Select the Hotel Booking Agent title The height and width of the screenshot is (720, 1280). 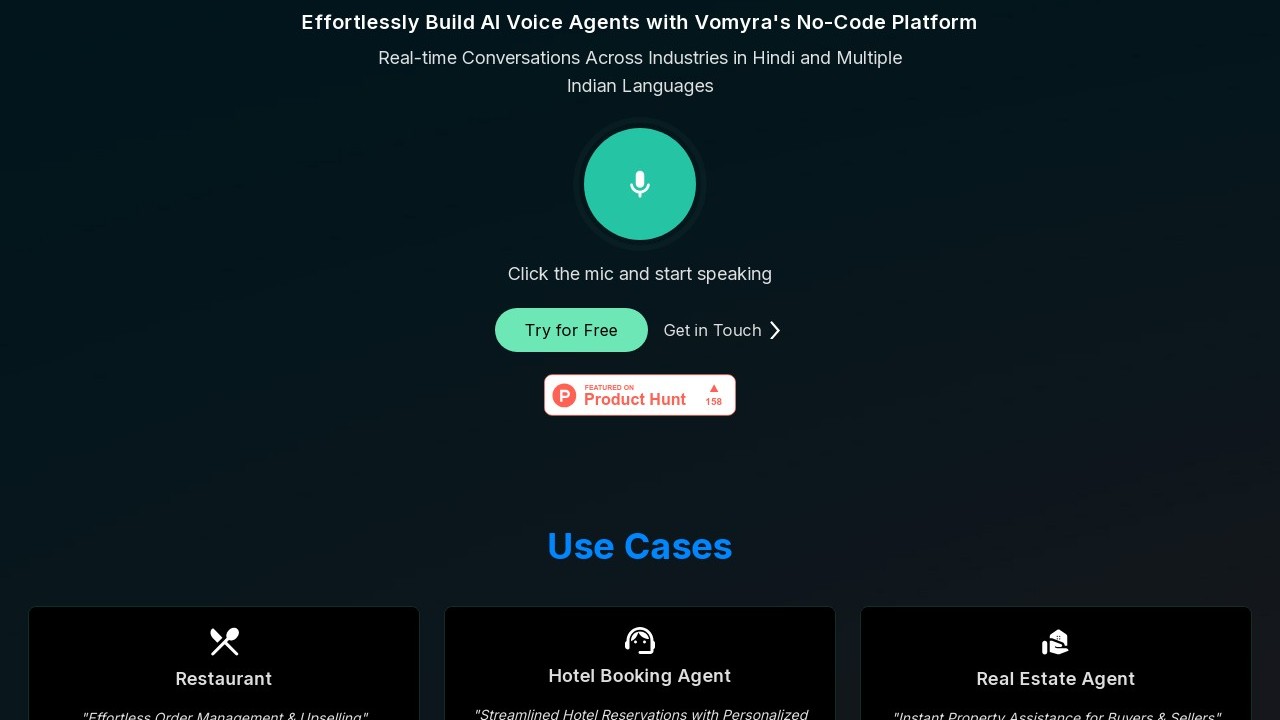640,676
